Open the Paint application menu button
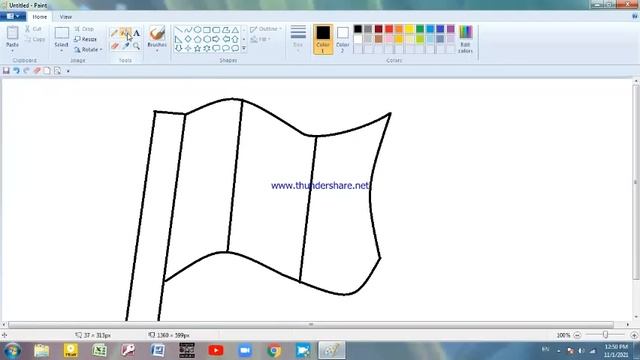Viewport: 640px width, 360px height. tap(13, 17)
